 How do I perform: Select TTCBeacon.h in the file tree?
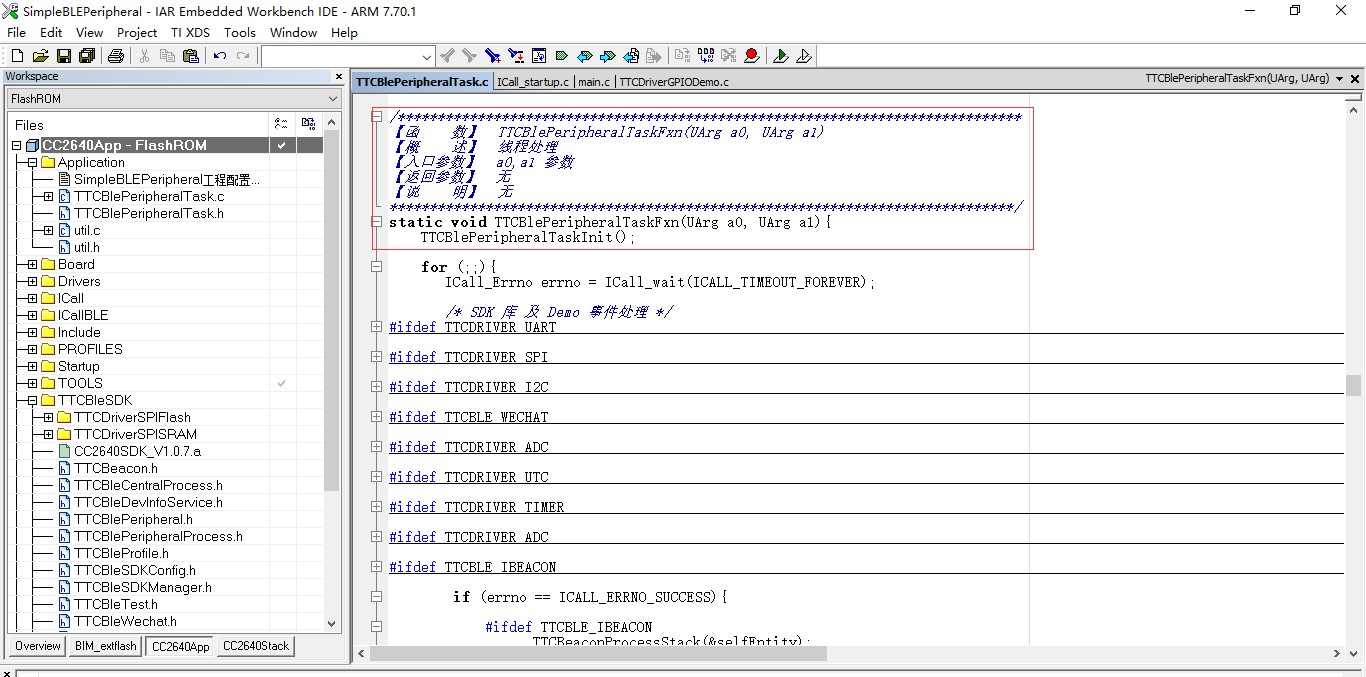point(116,468)
